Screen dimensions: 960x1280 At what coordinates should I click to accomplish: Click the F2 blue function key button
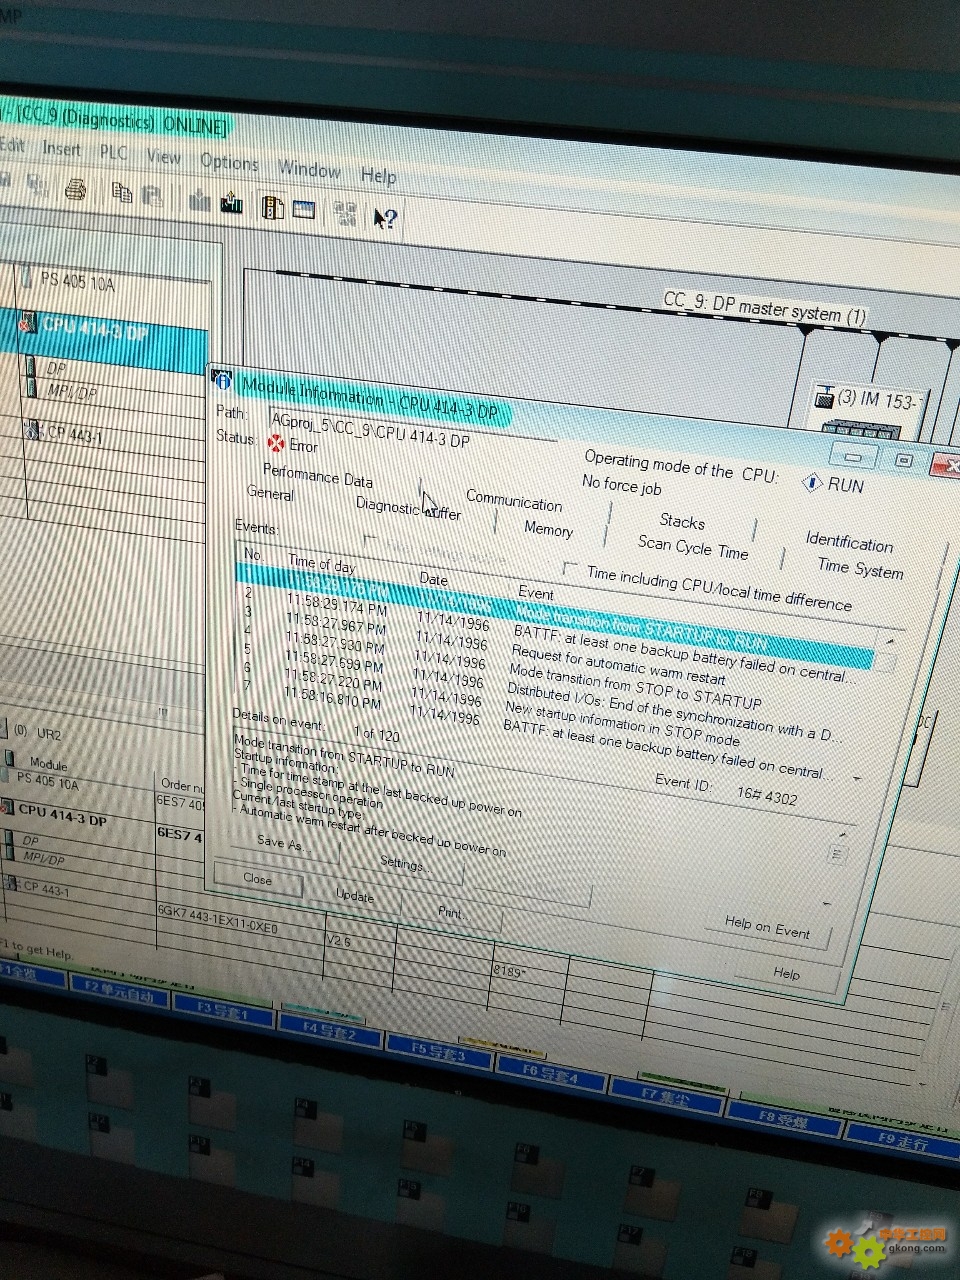tap(119, 996)
